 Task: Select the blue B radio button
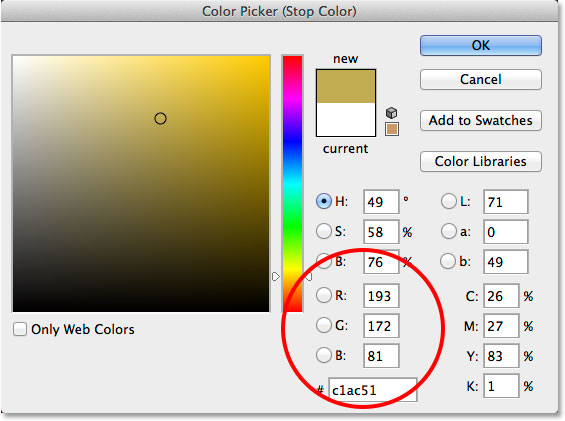324,355
